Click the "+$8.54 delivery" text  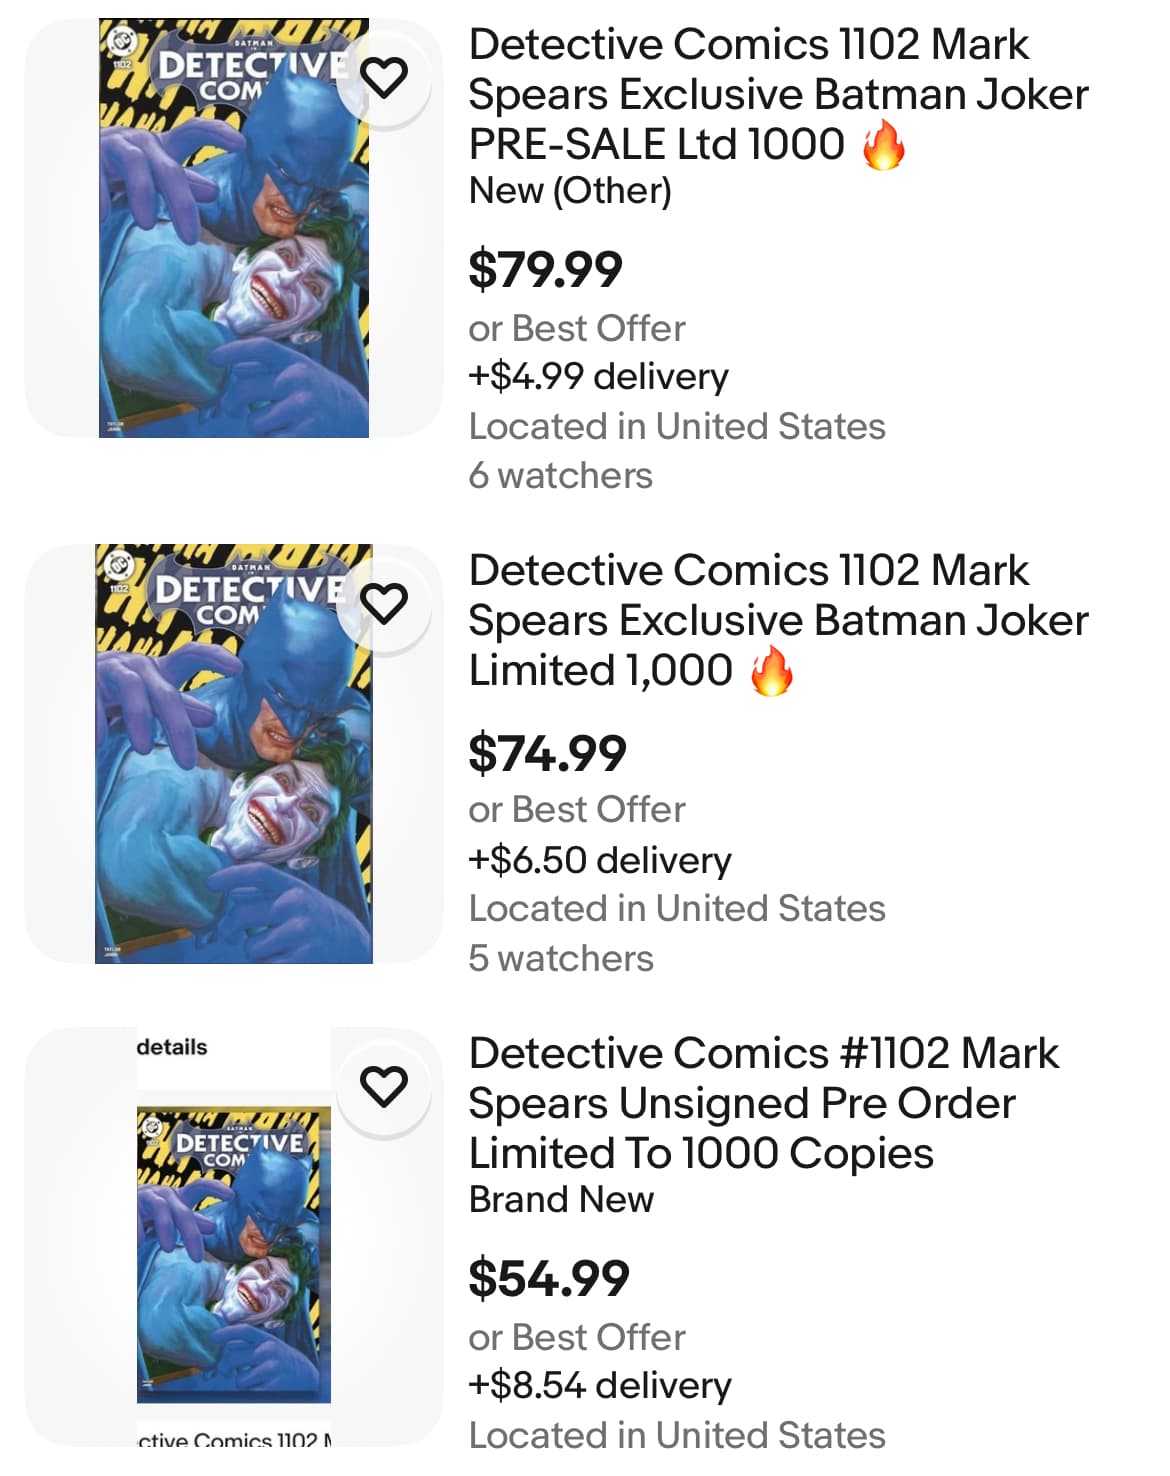(600, 1385)
